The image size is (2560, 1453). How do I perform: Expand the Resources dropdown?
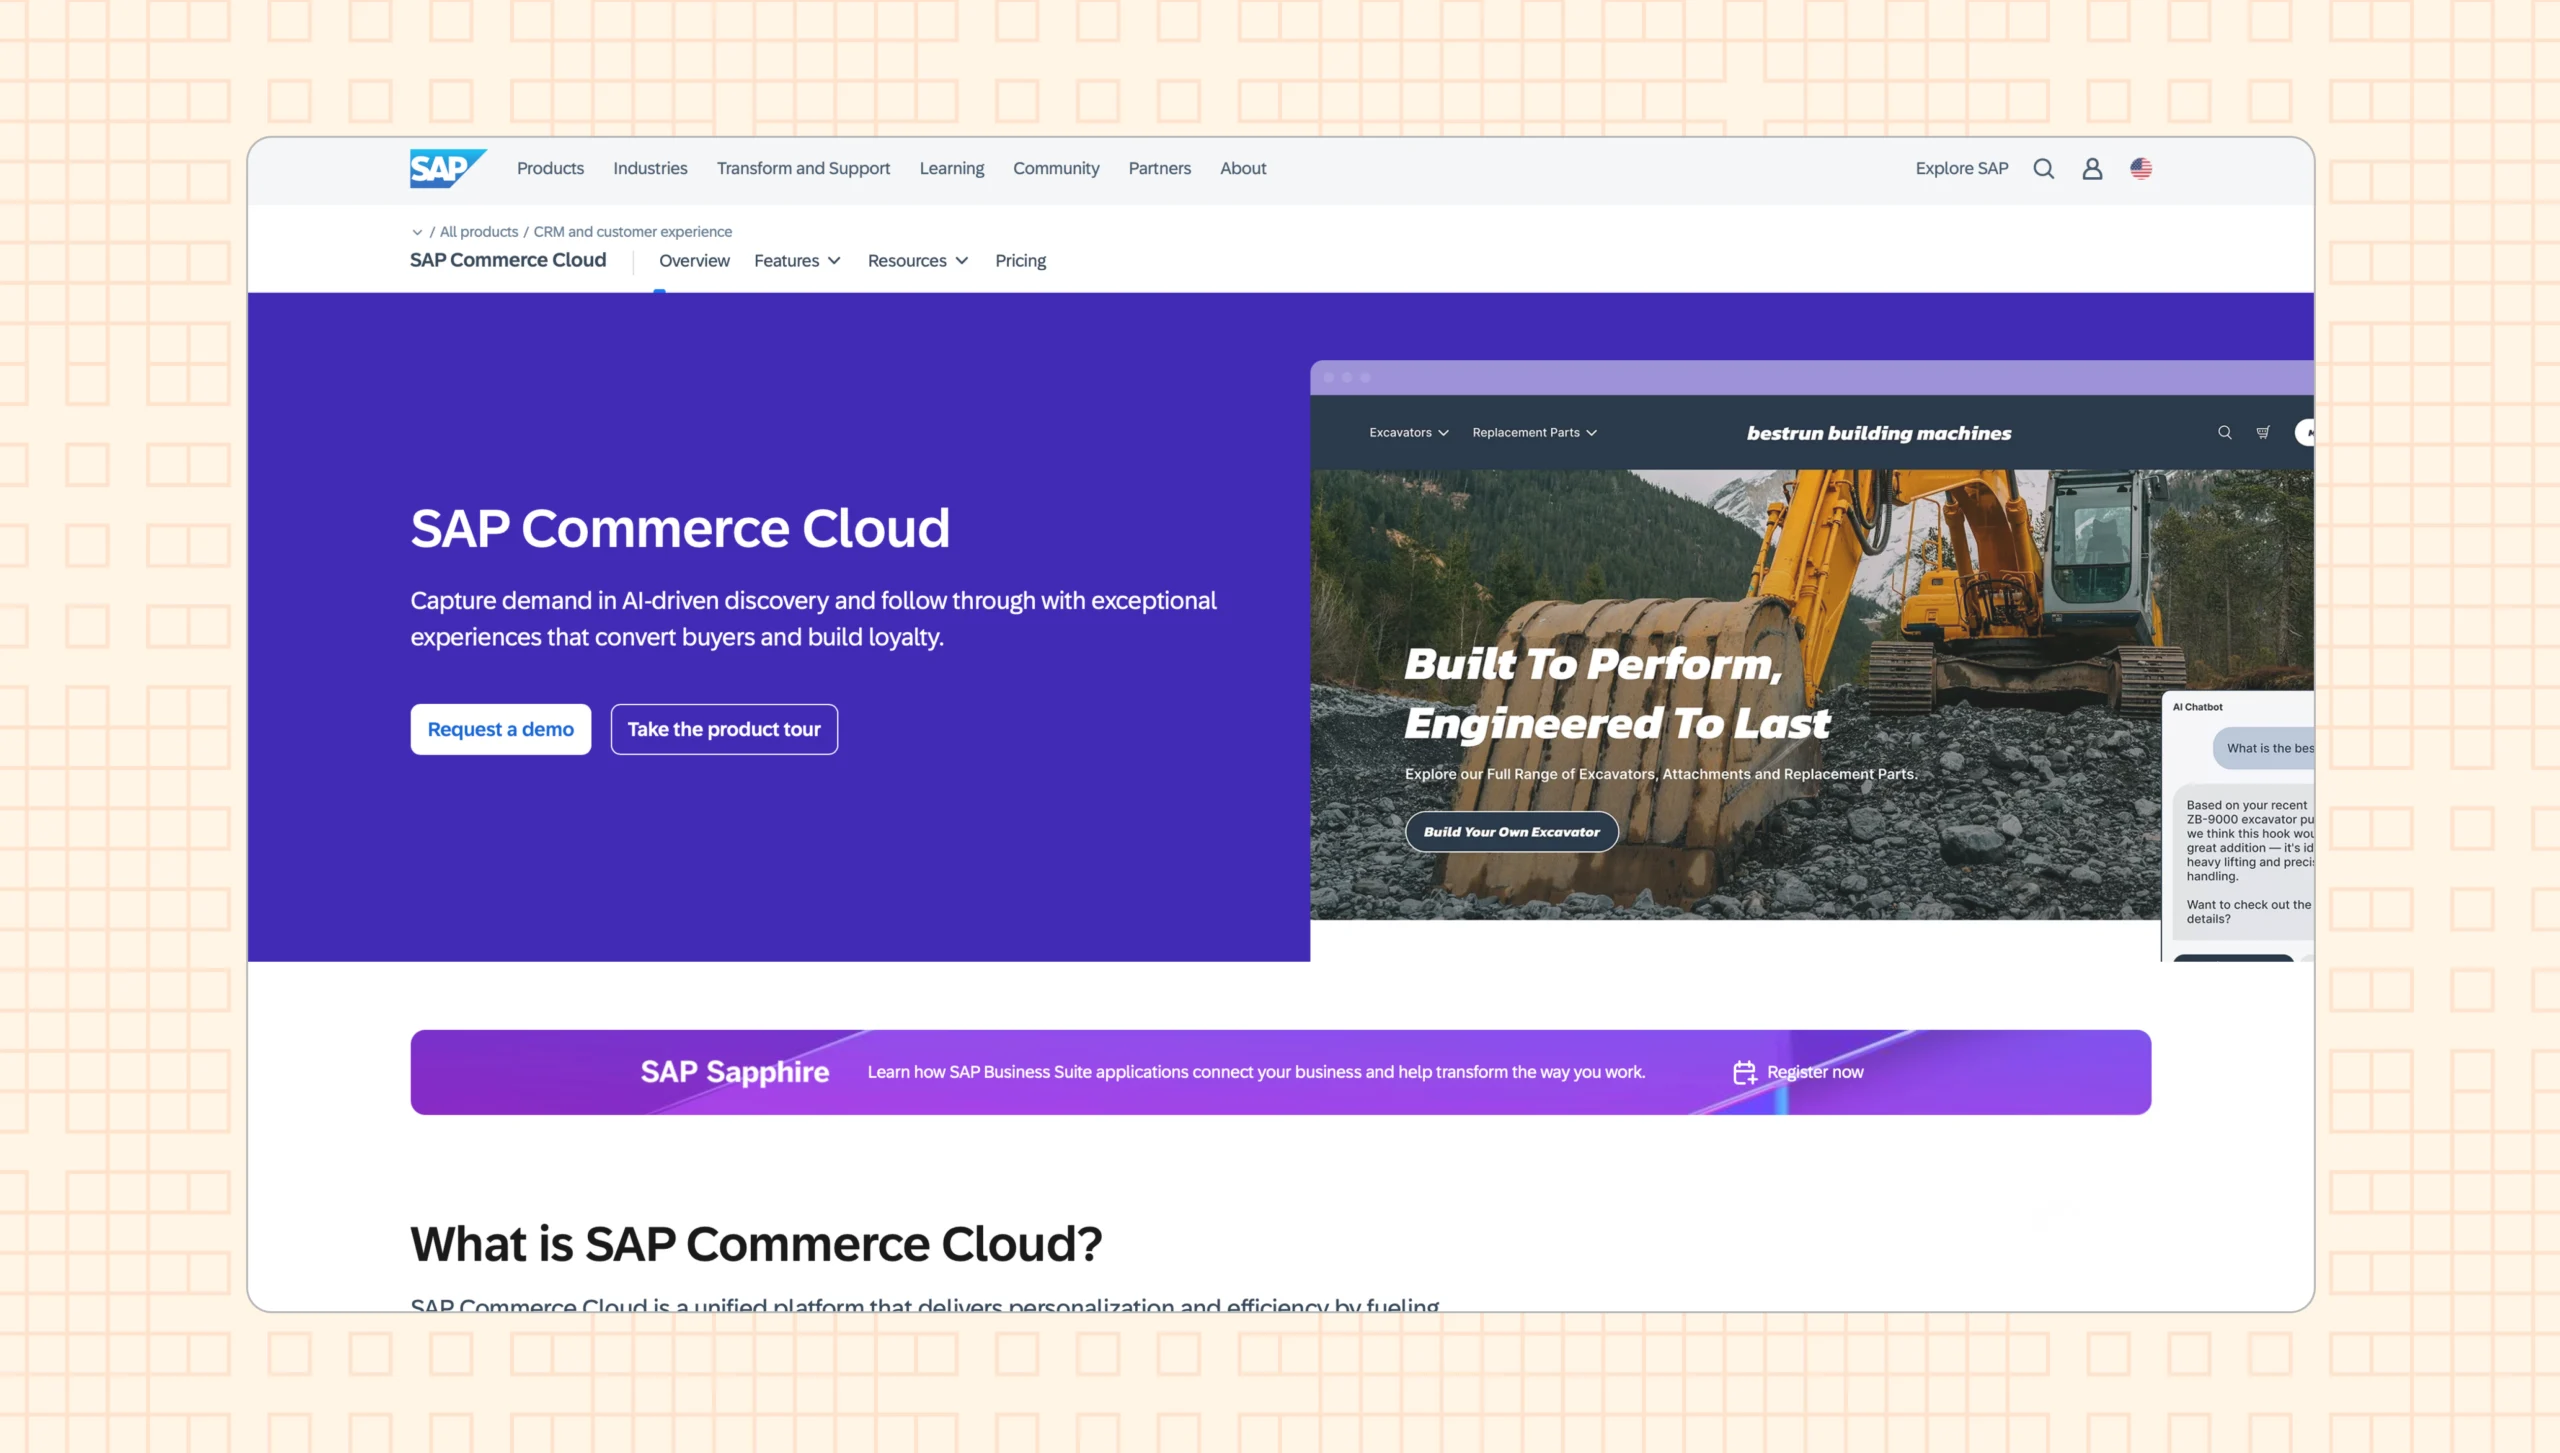(x=918, y=261)
